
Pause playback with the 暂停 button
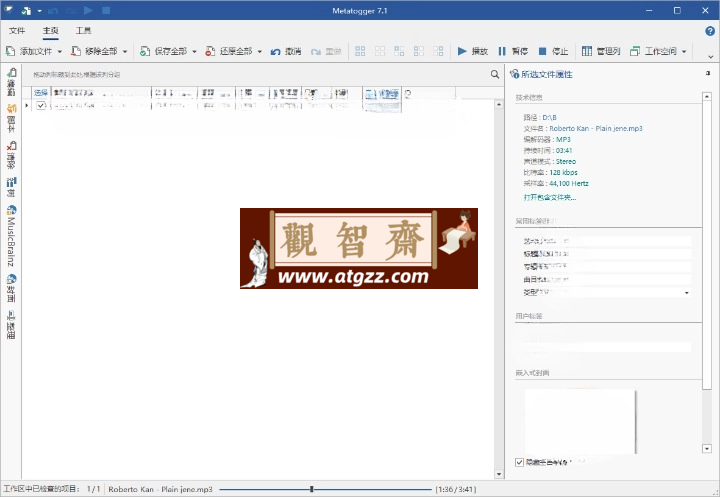pos(513,51)
